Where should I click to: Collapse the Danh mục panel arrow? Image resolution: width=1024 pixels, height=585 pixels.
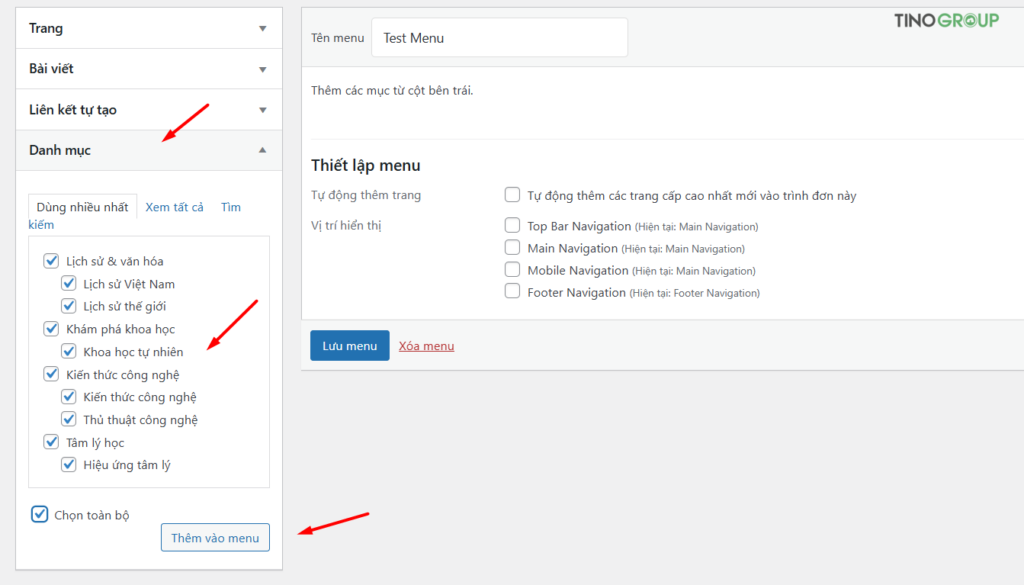(x=263, y=150)
